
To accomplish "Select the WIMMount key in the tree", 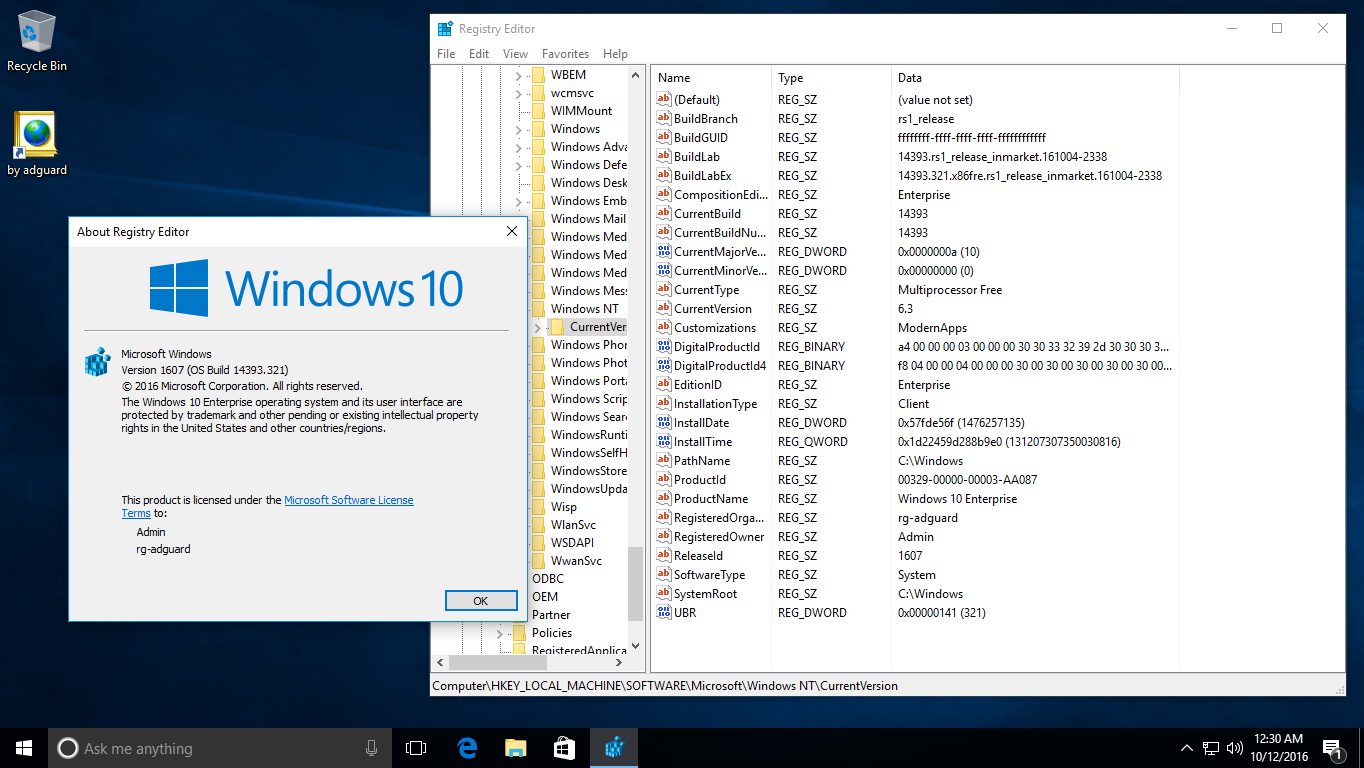I will tap(581, 111).
